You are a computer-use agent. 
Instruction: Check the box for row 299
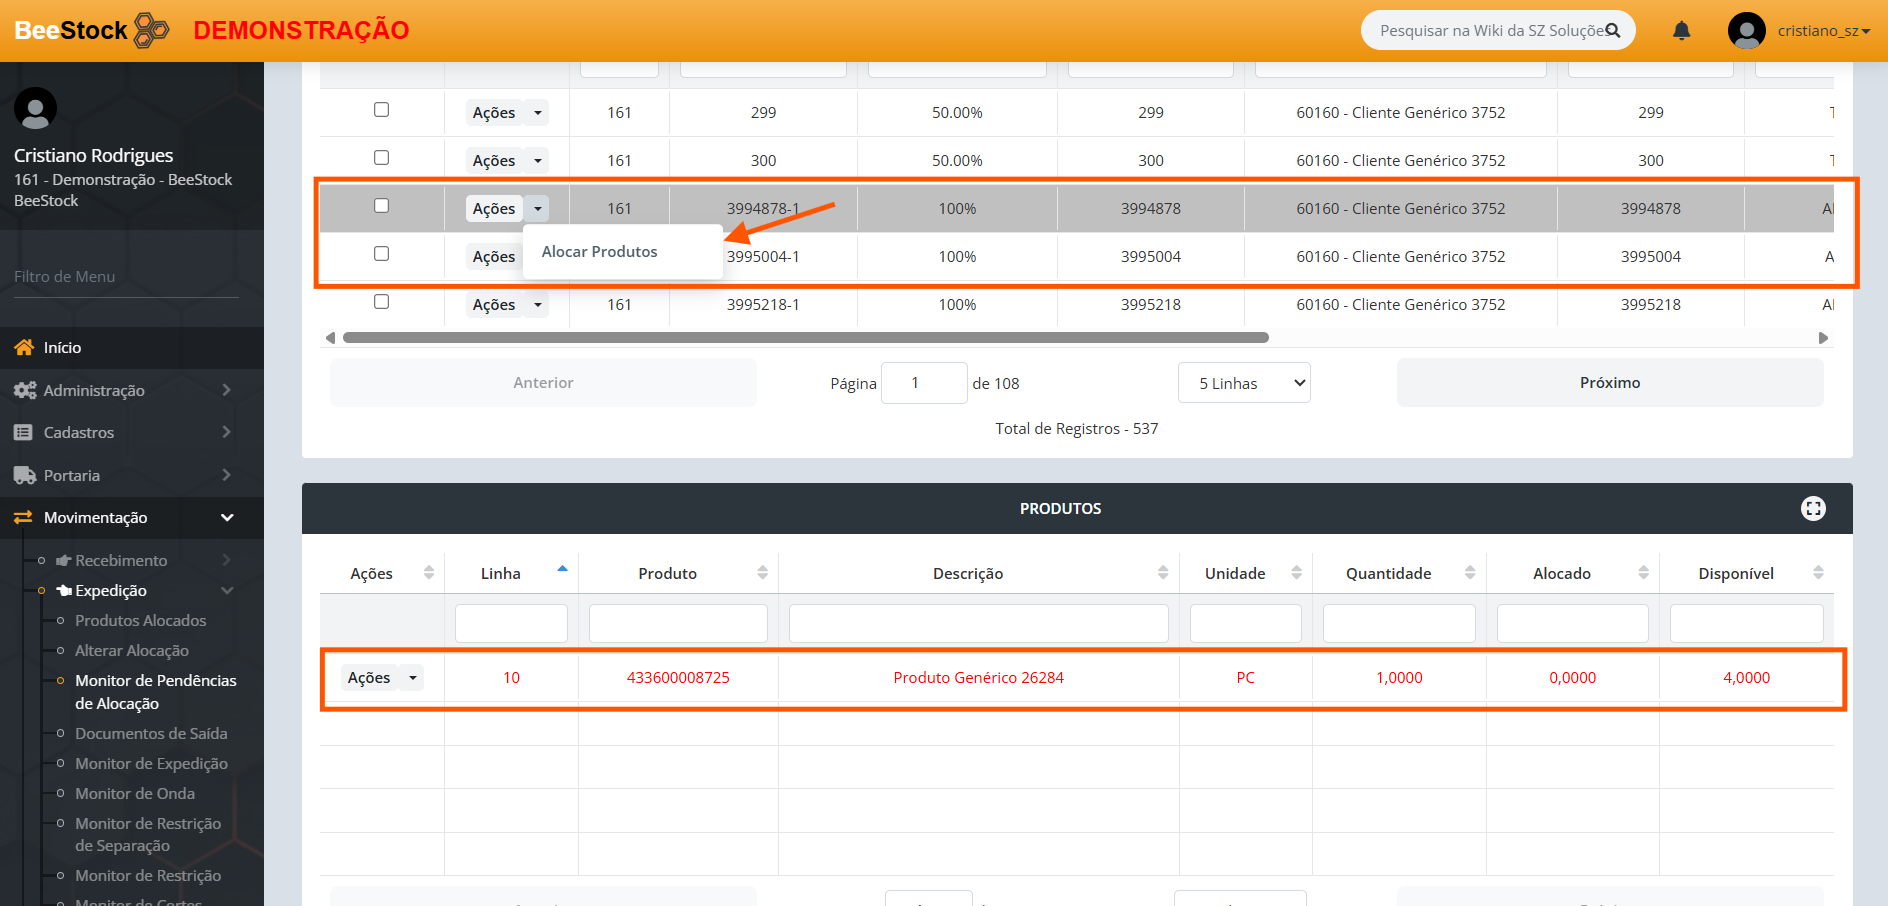coord(381,110)
